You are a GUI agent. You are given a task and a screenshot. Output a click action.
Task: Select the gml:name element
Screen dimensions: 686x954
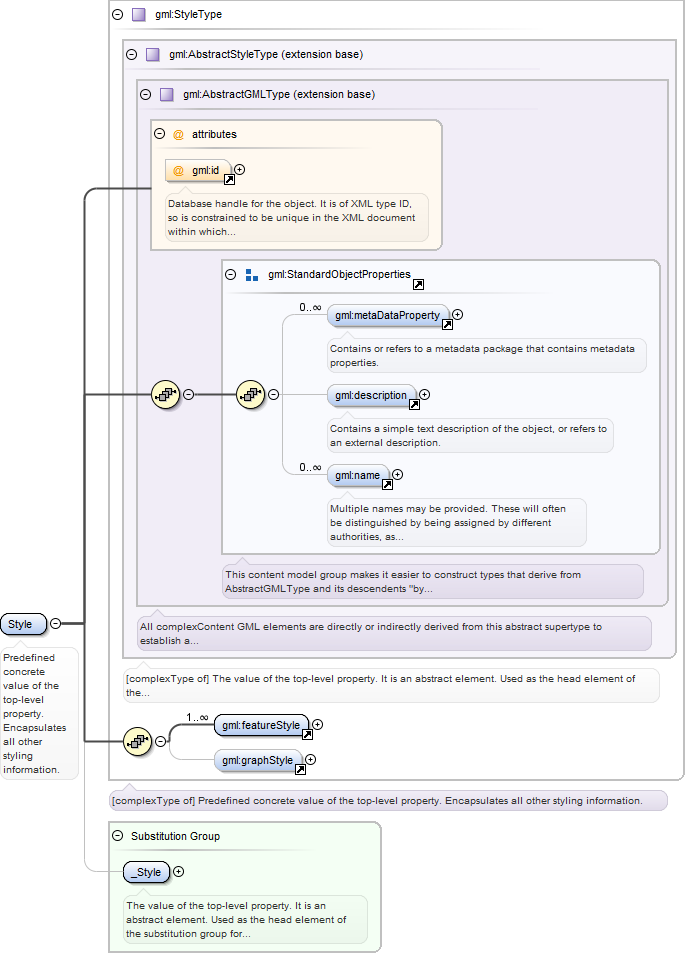coord(358,476)
